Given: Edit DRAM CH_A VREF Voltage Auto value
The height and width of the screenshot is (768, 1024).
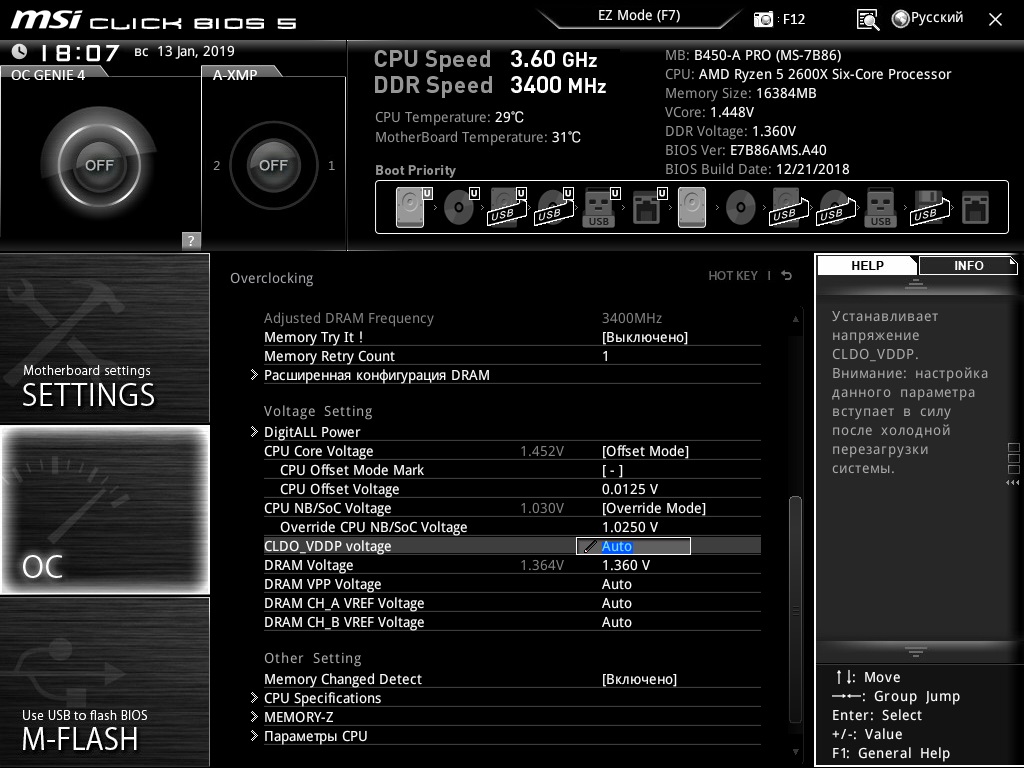Looking at the screenshot, I should 616,603.
